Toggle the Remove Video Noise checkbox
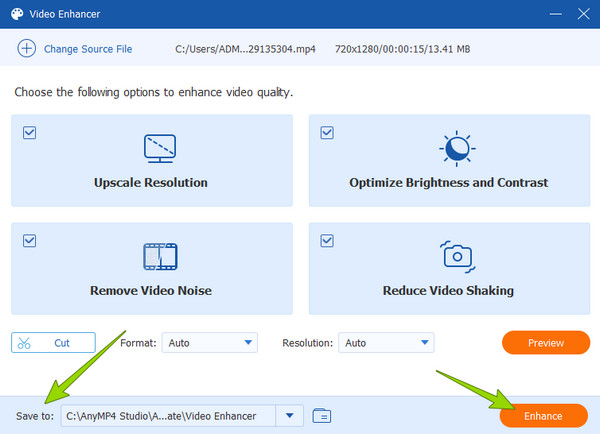600x434 pixels. point(29,241)
